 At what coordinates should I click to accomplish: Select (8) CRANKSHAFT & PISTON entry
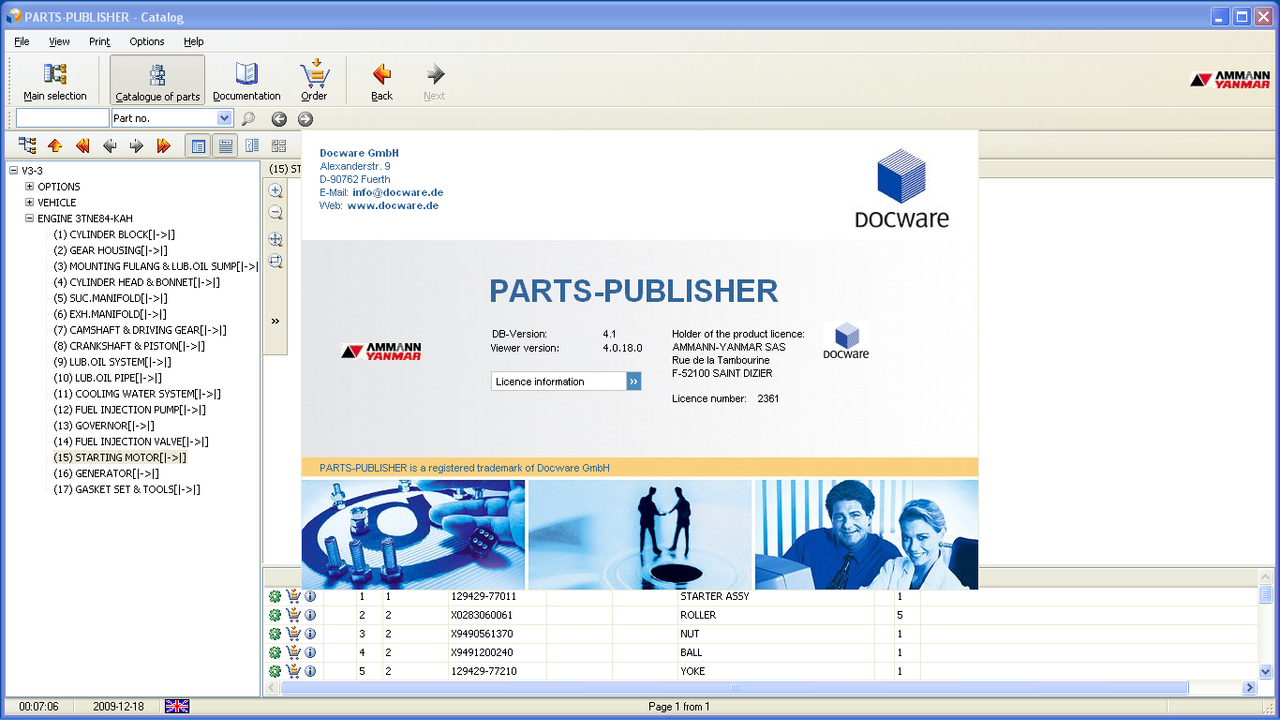pyautogui.click(x=129, y=346)
